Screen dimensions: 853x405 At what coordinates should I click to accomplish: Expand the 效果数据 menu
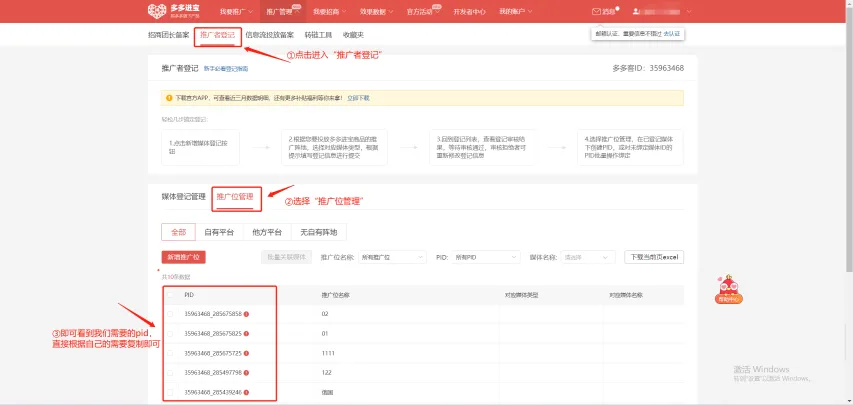tap(376, 11)
